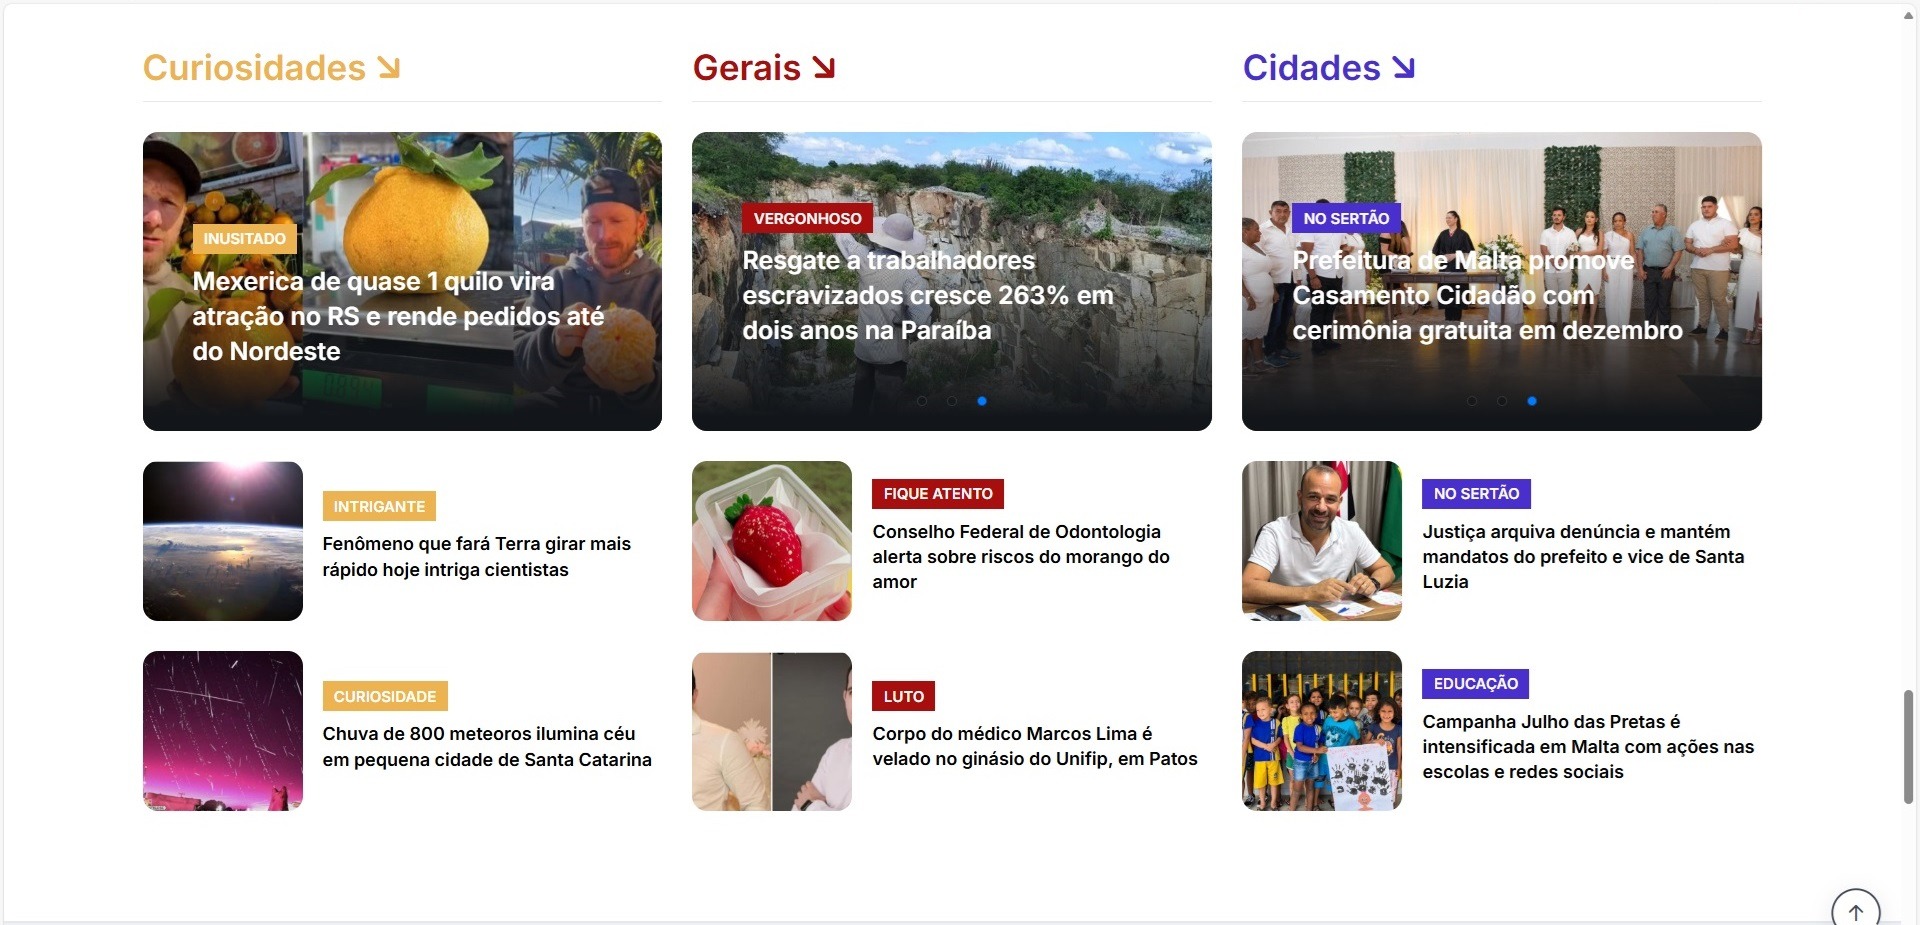This screenshot has width=1920, height=925.
Task: Open the children Julho das Pretas thumbnail
Action: 1322,731
